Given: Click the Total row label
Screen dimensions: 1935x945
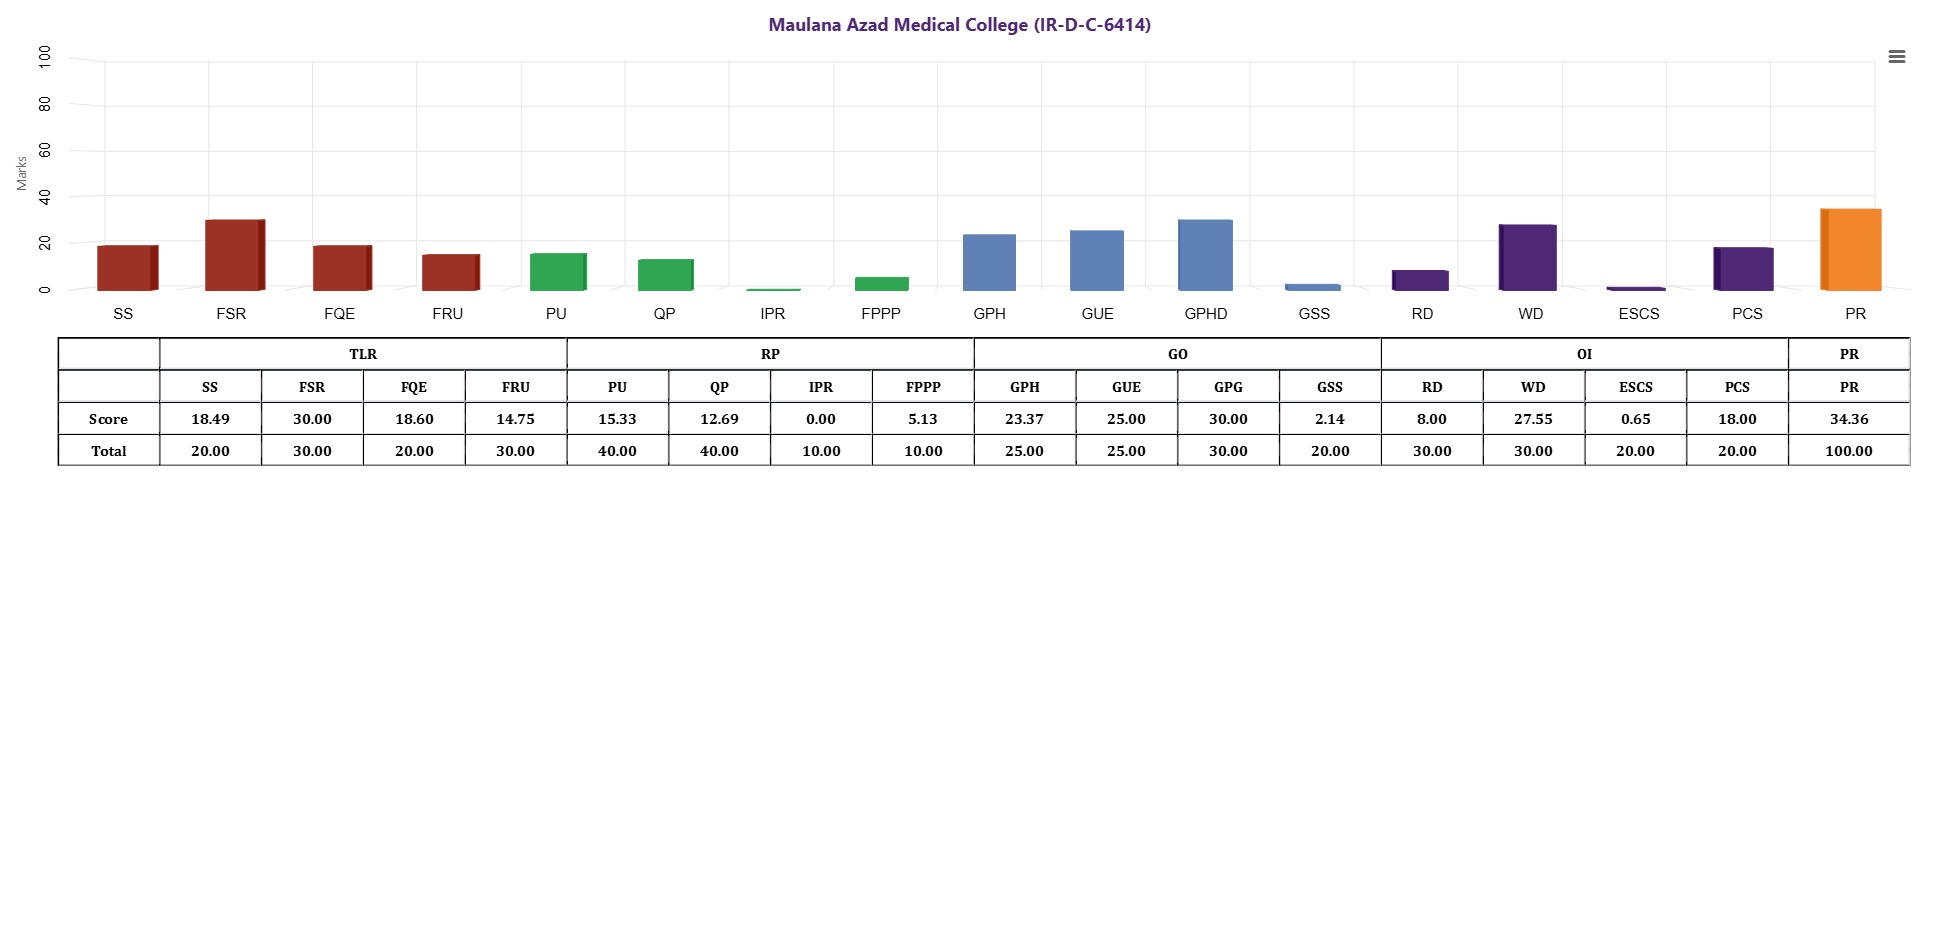Looking at the screenshot, I should [x=108, y=451].
